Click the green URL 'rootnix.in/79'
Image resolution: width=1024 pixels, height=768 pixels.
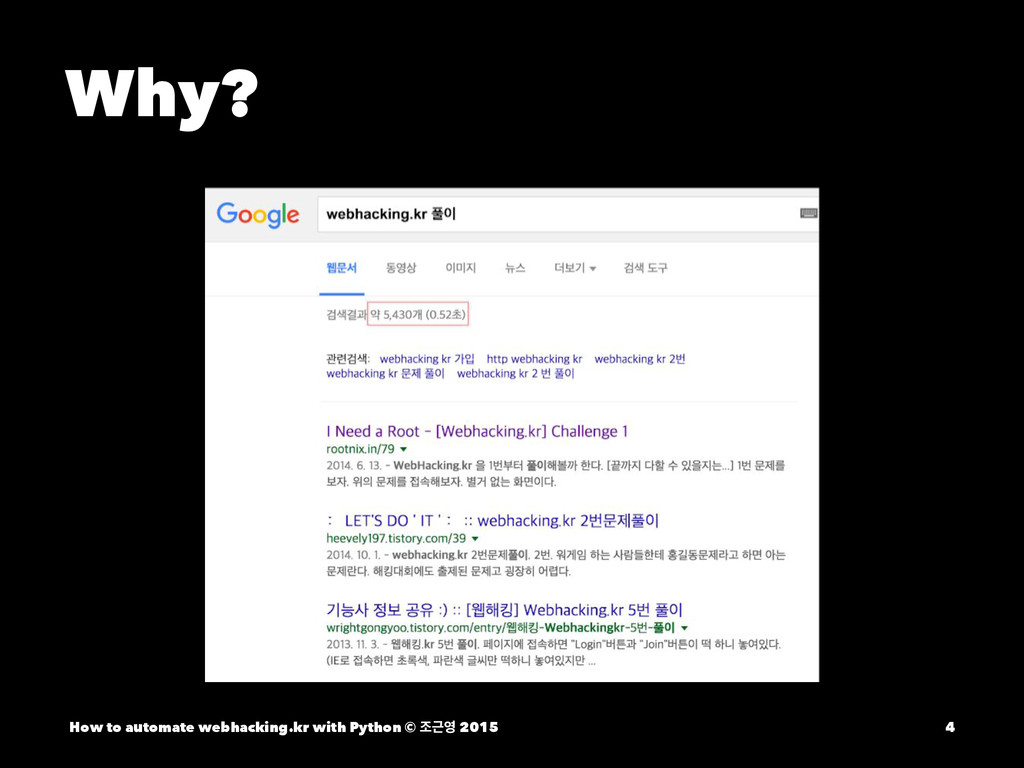tap(360, 449)
